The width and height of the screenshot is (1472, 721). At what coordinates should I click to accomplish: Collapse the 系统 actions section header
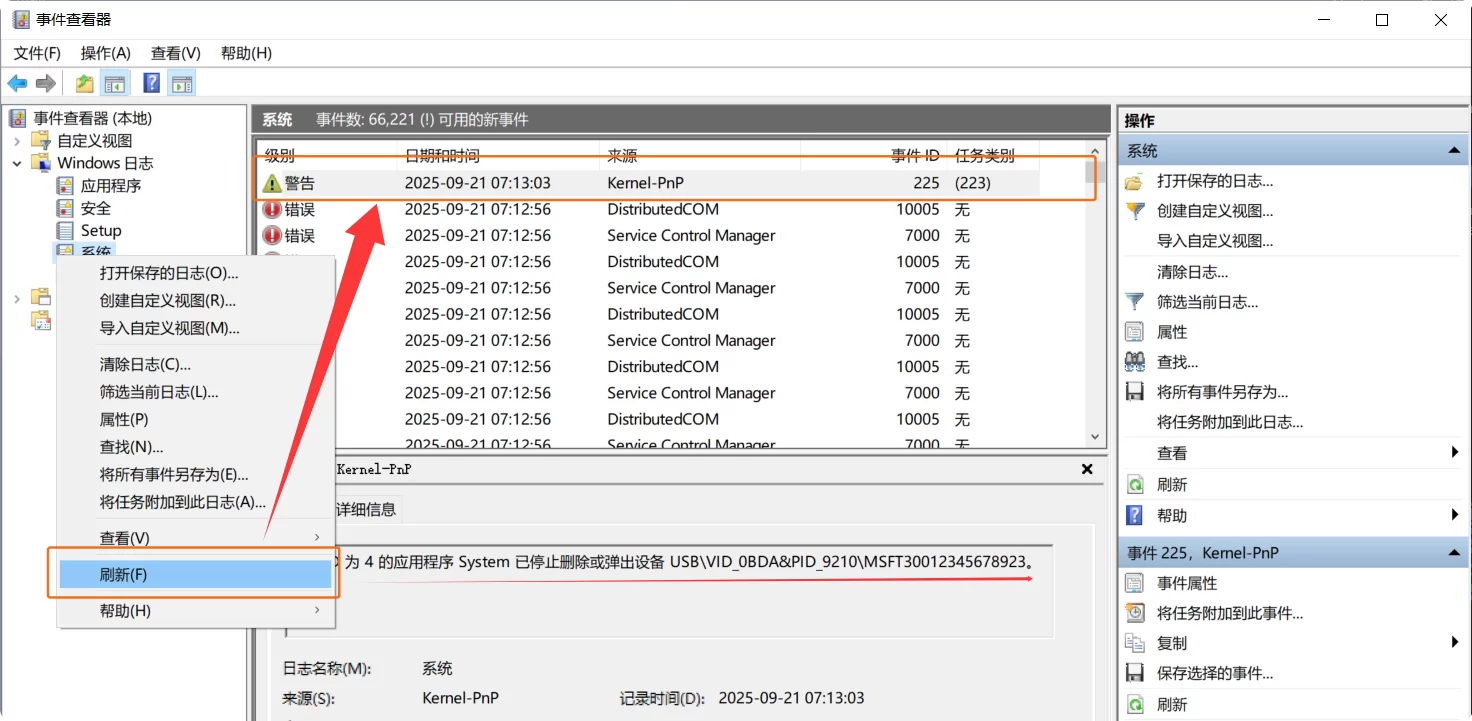click(1453, 151)
